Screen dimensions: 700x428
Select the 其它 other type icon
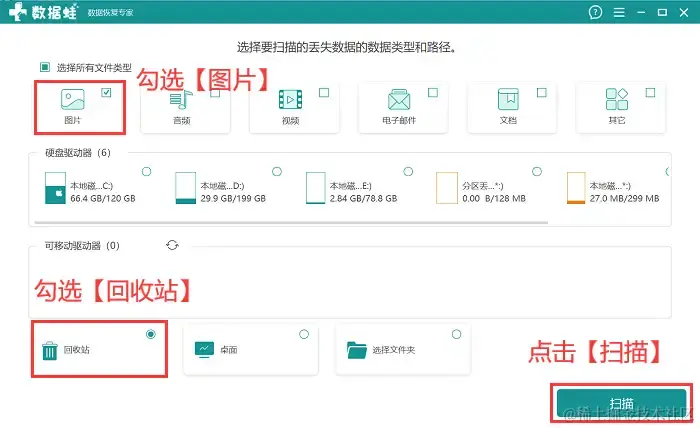[x=617, y=99]
